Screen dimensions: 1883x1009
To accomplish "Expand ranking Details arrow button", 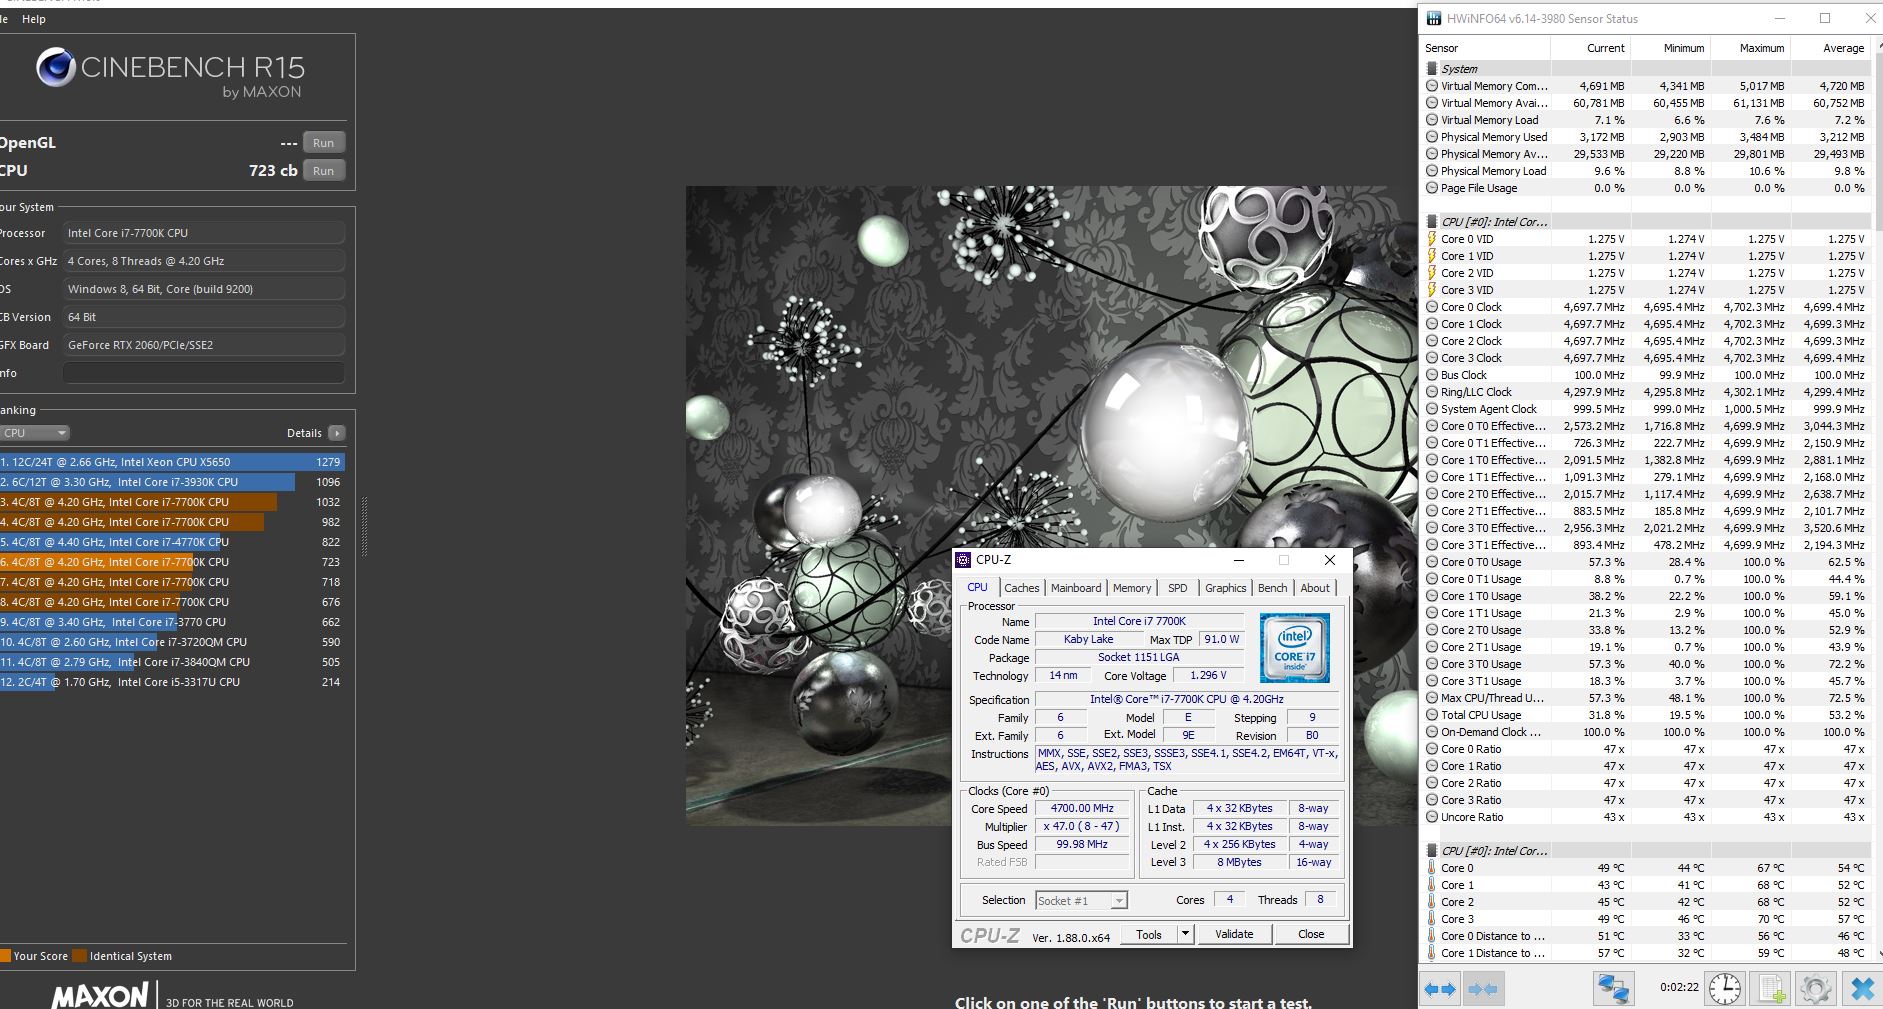I will [336, 433].
